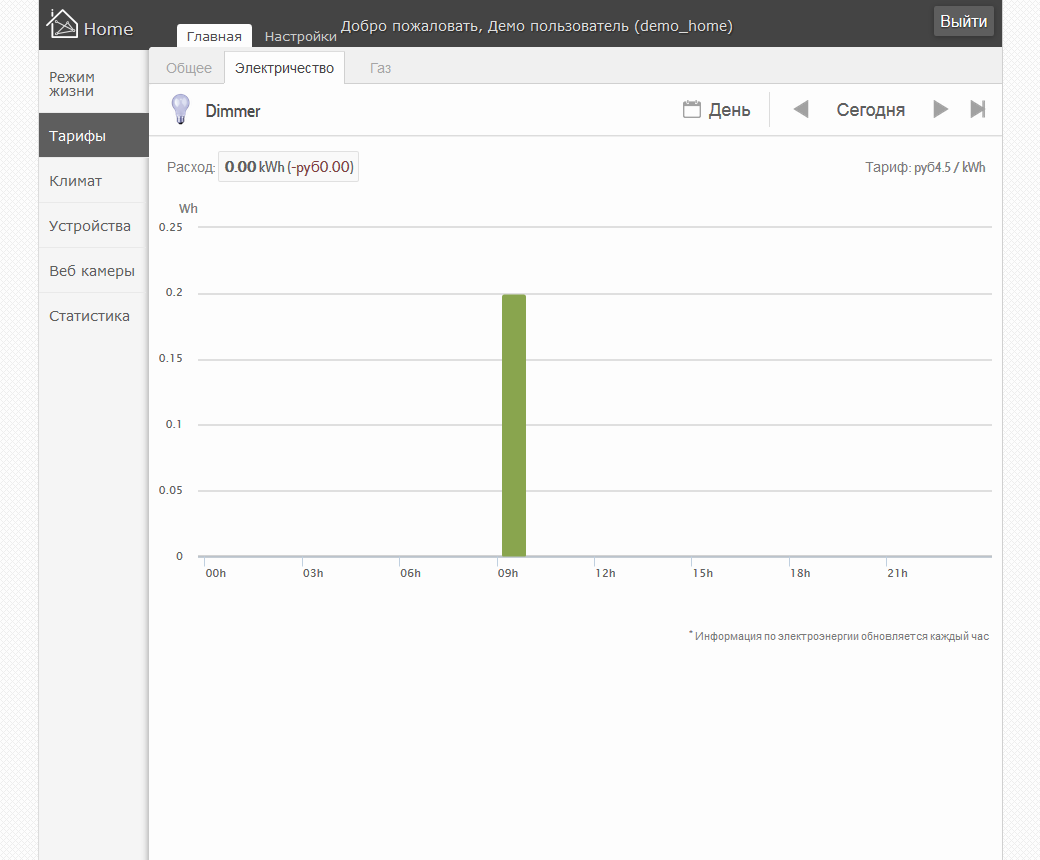Click the welcome text Добро пожаловать
1040x860 pixels.
tap(537, 26)
